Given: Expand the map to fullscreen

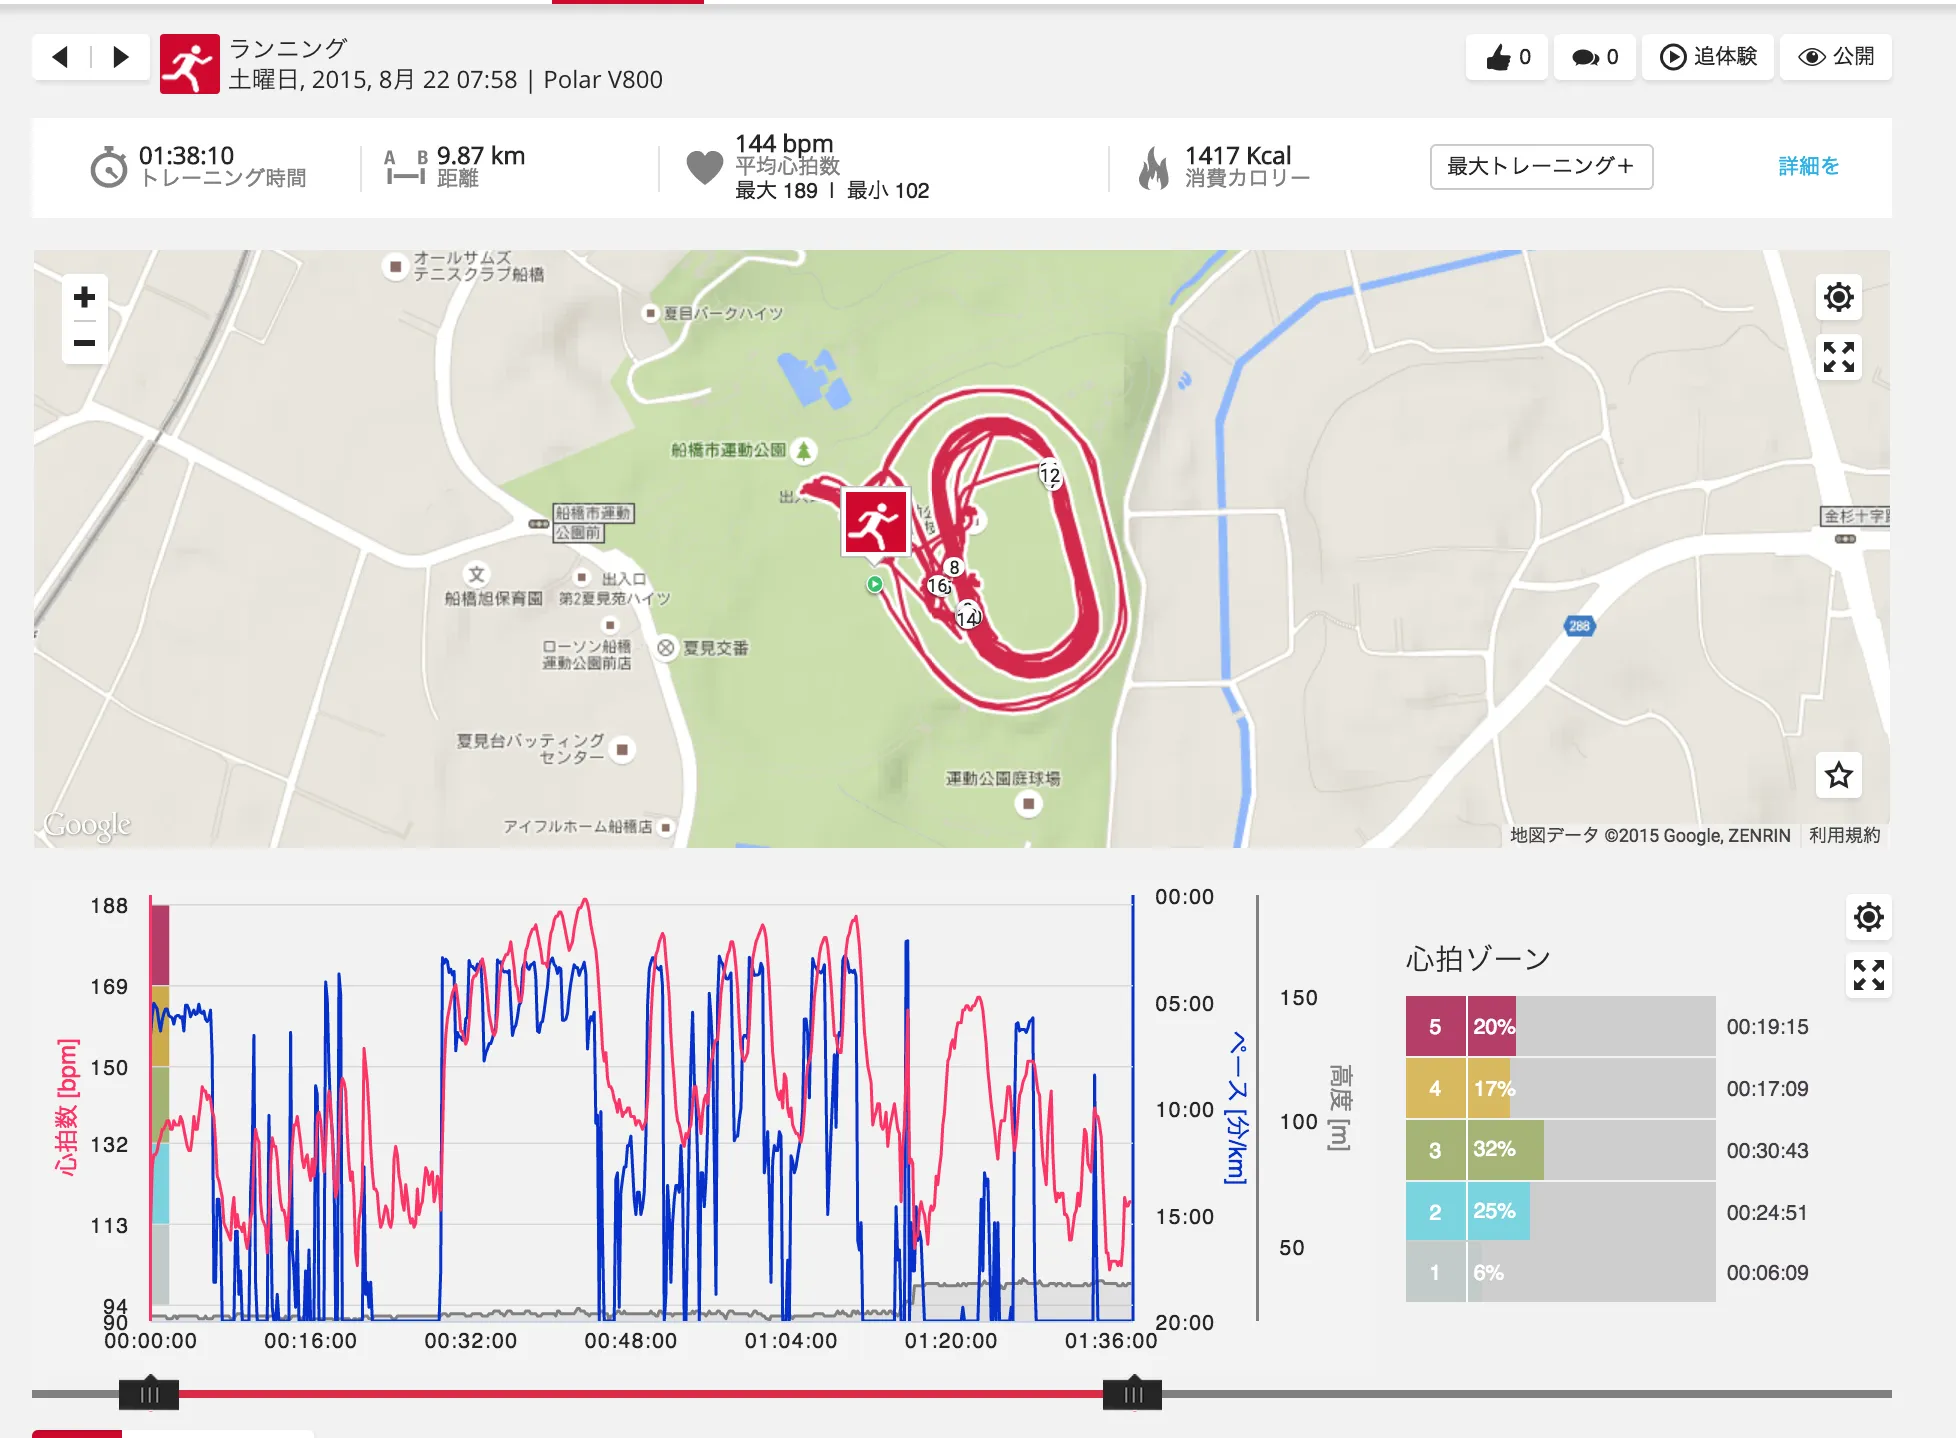Looking at the screenshot, I should [x=1838, y=358].
